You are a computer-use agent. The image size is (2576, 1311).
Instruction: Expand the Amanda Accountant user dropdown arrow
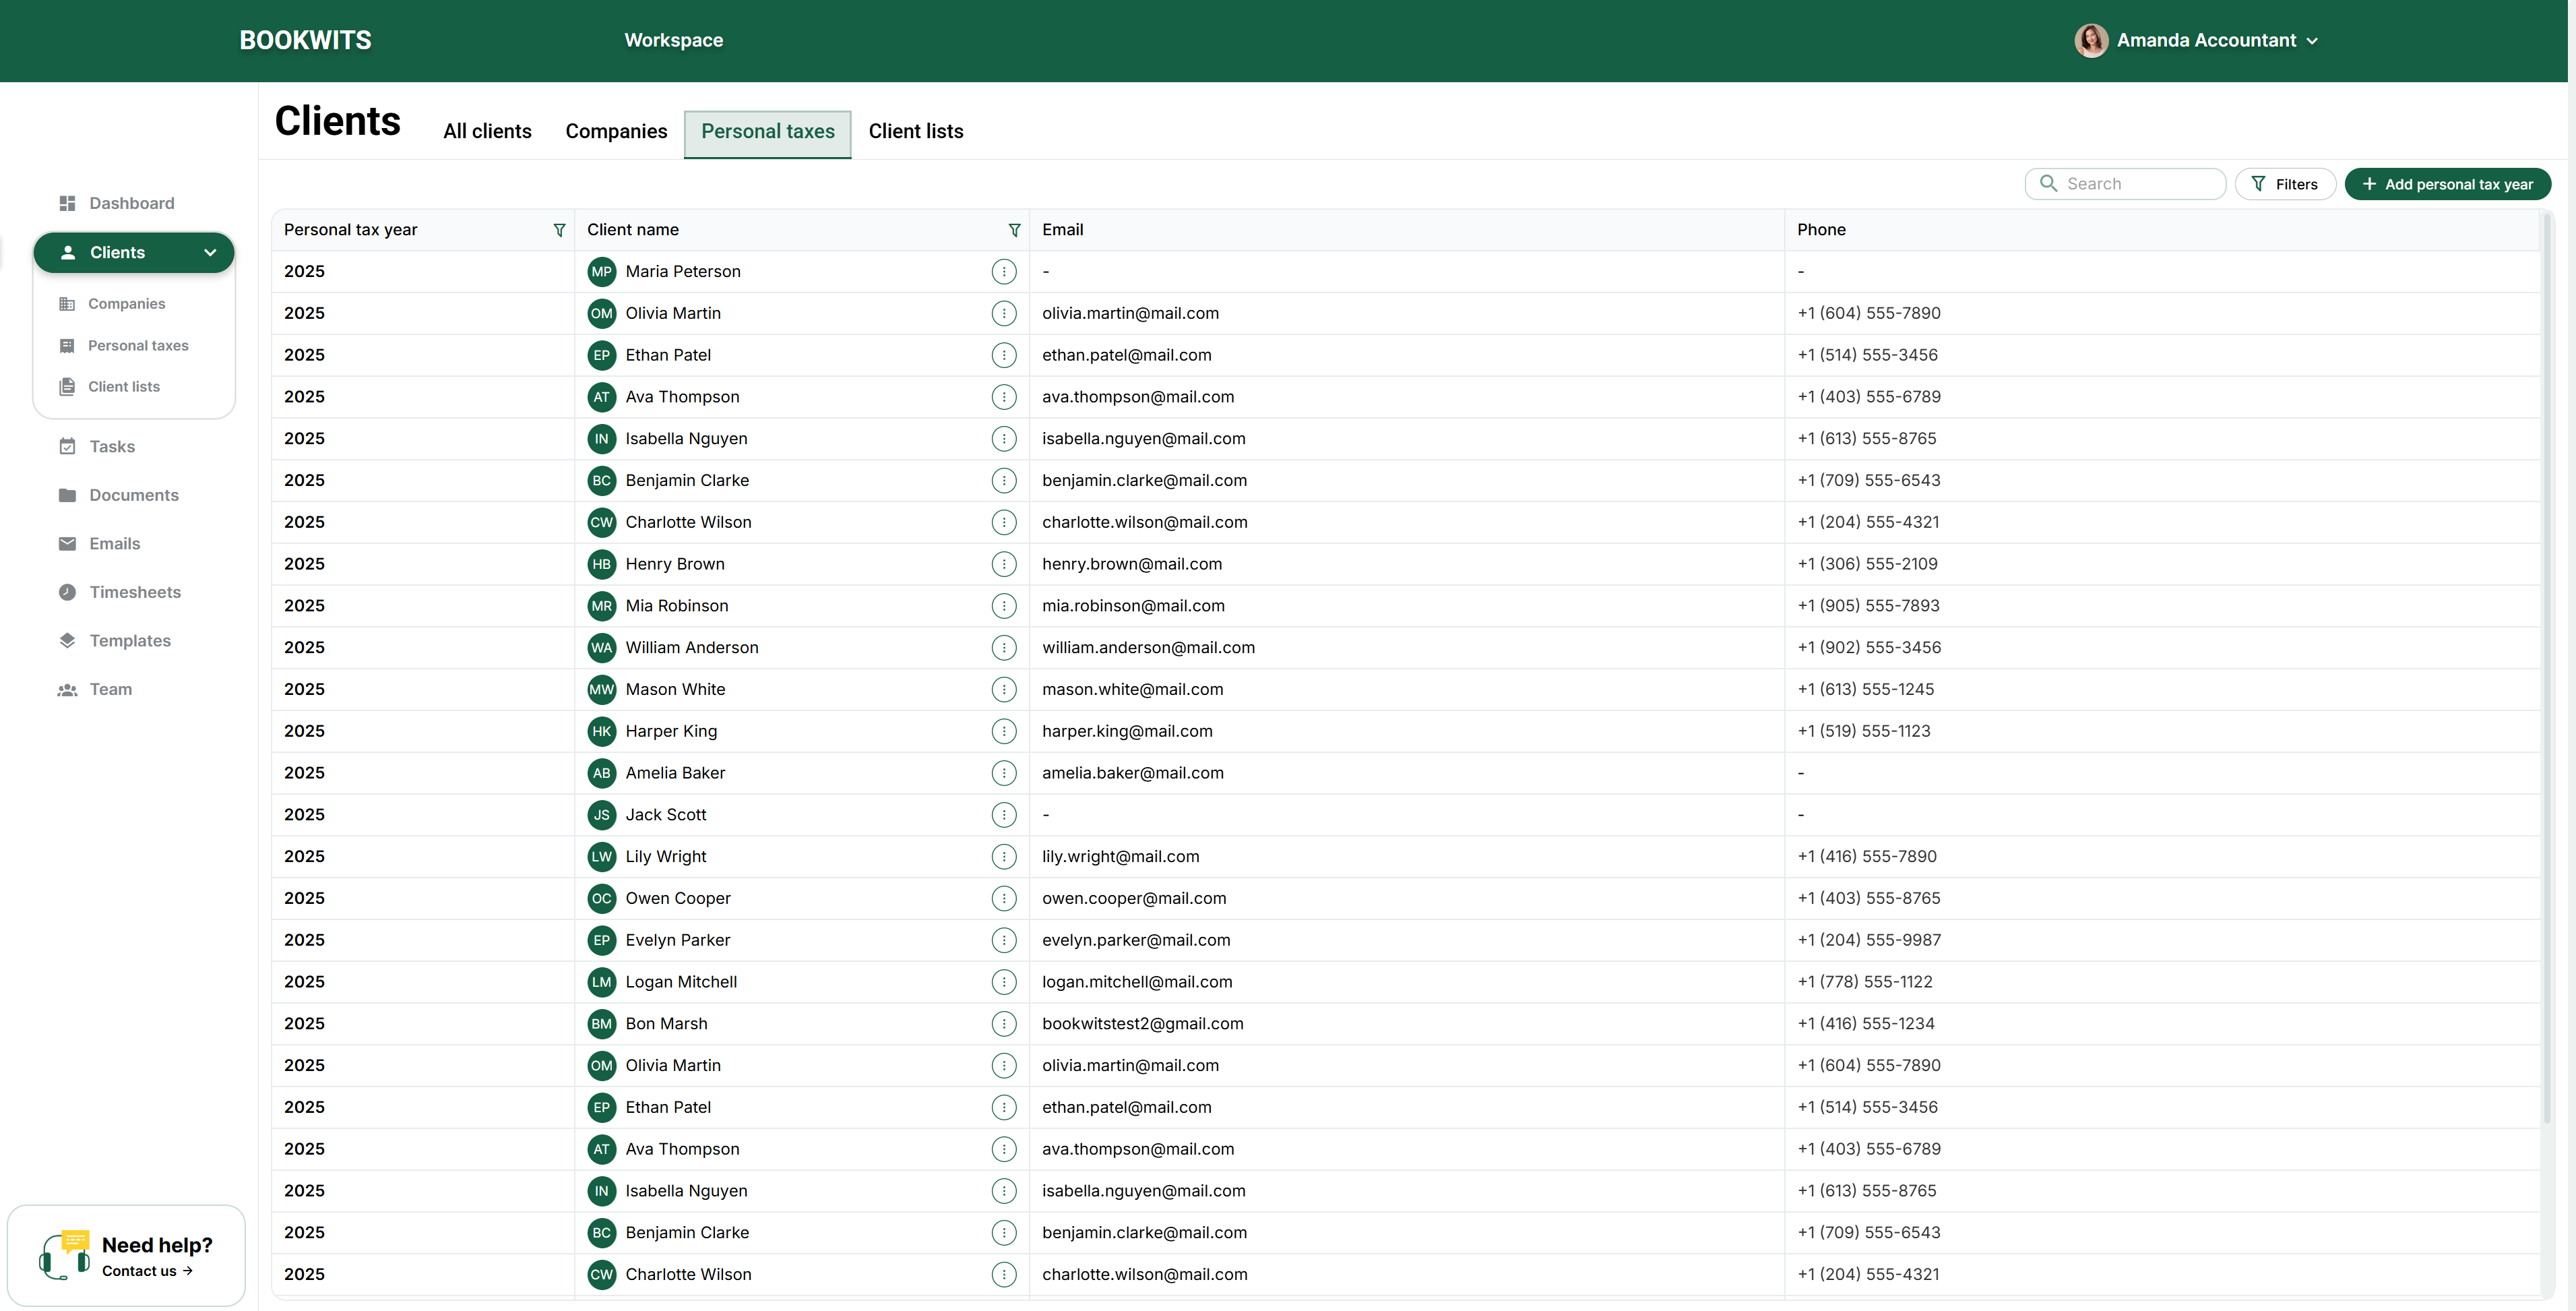pos(2312,41)
